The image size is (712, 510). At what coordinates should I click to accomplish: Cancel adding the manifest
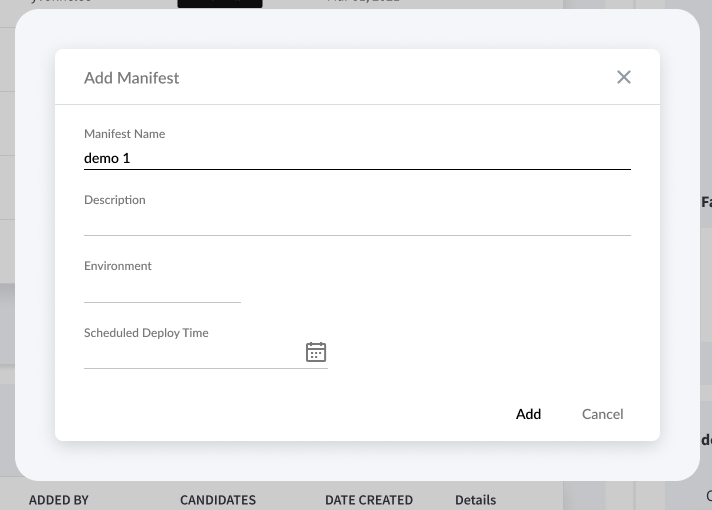602,414
